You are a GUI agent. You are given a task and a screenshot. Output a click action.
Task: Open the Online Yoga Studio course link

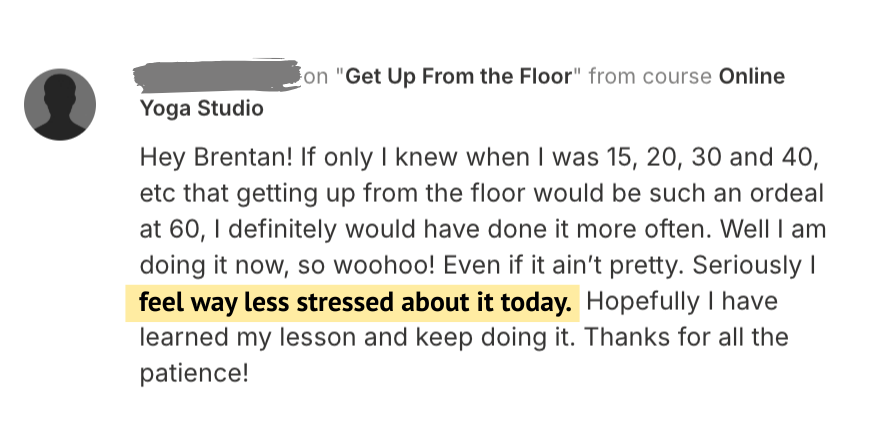click(751, 77)
